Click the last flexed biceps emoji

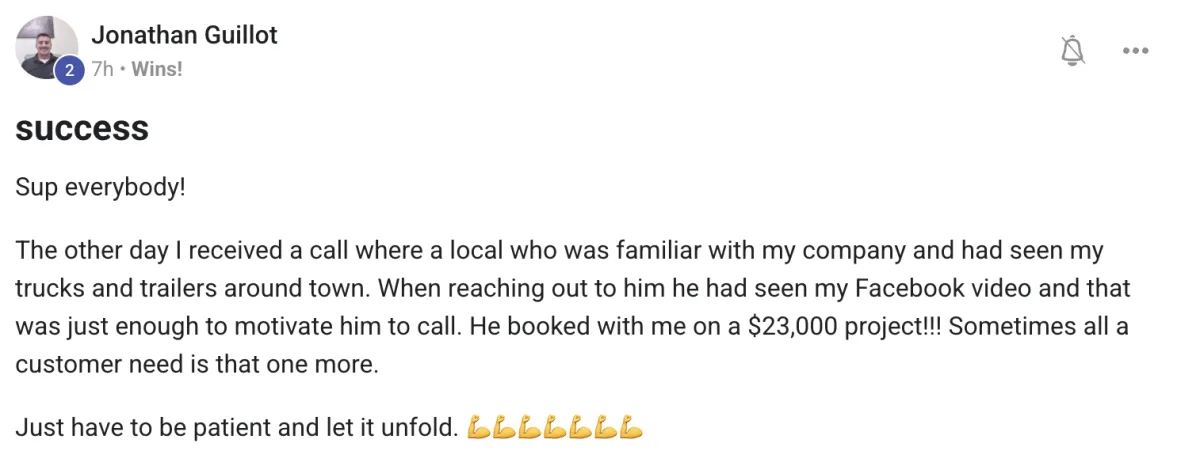[630, 429]
